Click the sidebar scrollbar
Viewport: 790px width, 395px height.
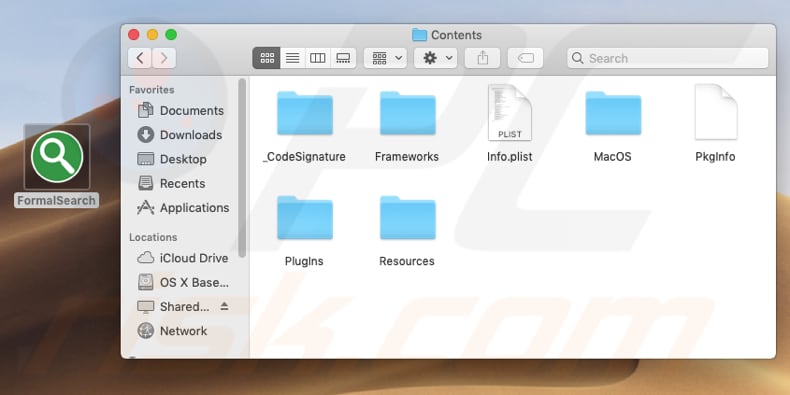pyautogui.click(x=242, y=168)
